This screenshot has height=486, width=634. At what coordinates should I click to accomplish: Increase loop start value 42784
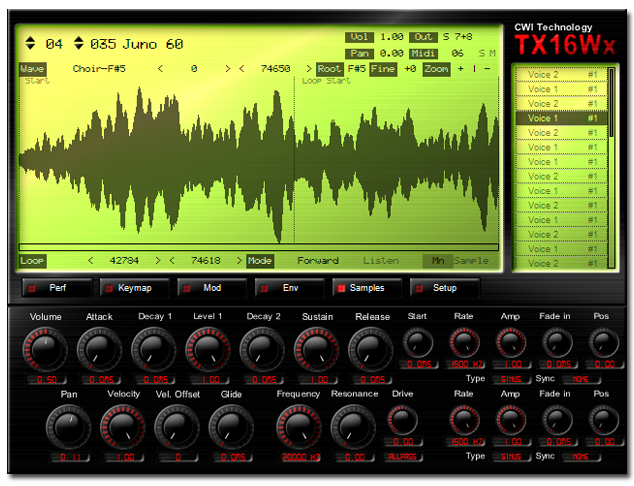click(x=158, y=261)
